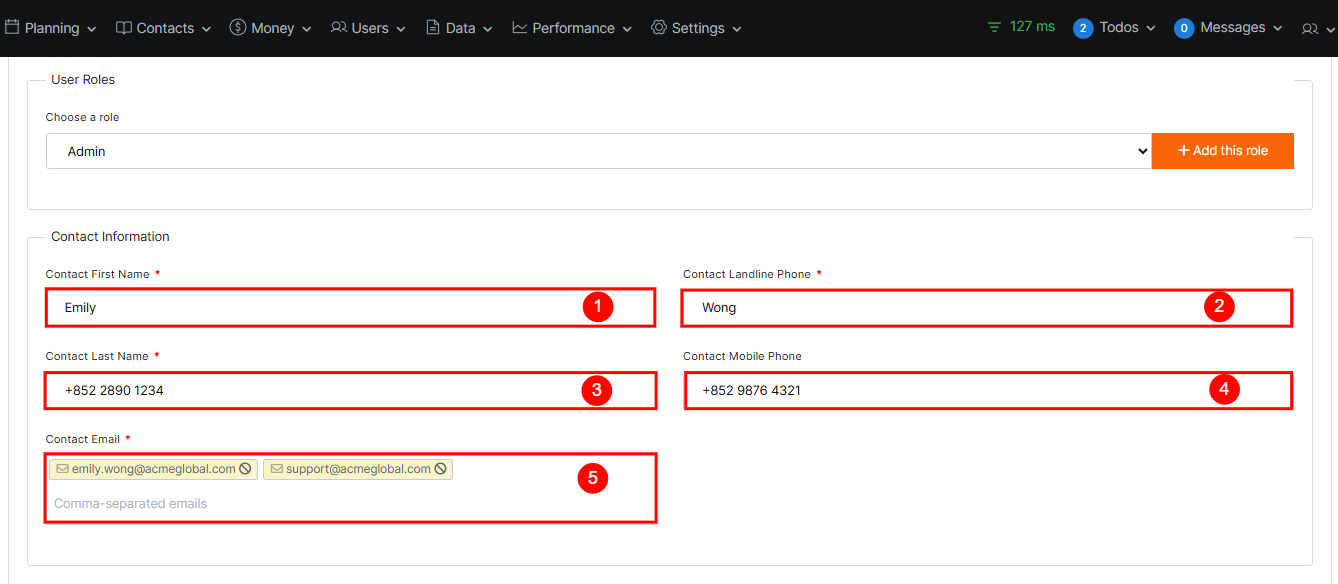Click the Contact First Name field containing Emily
This screenshot has width=1338, height=584.
[320, 308]
